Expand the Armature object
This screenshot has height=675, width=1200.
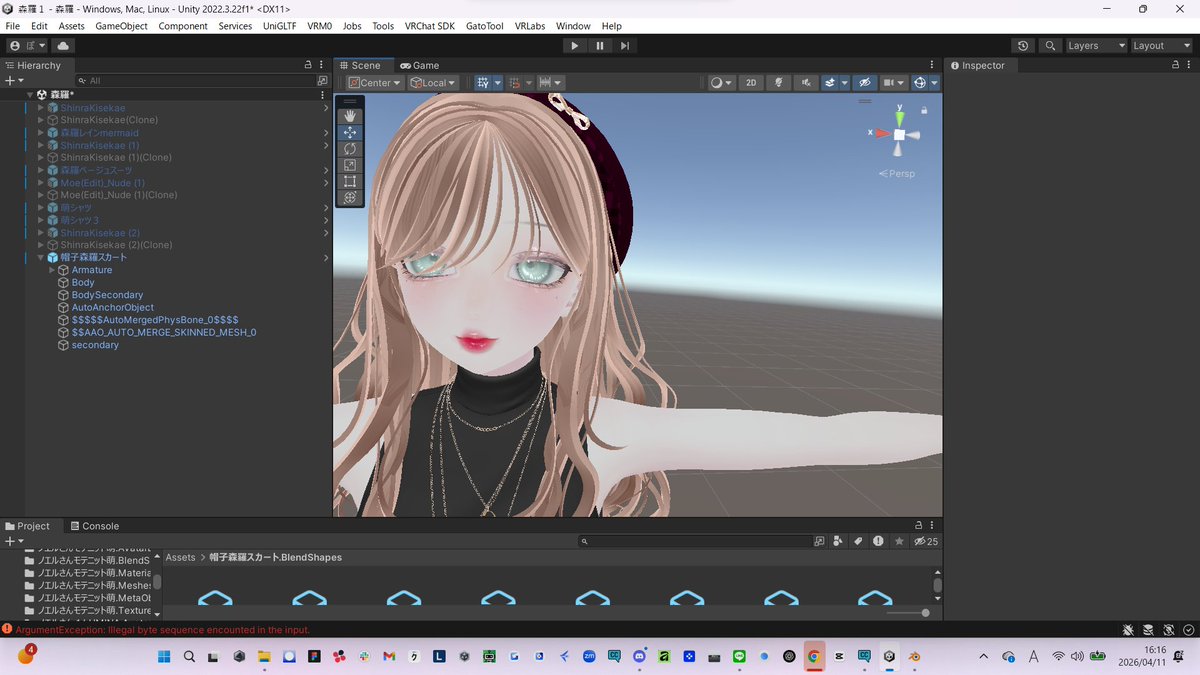click(53, 270)
